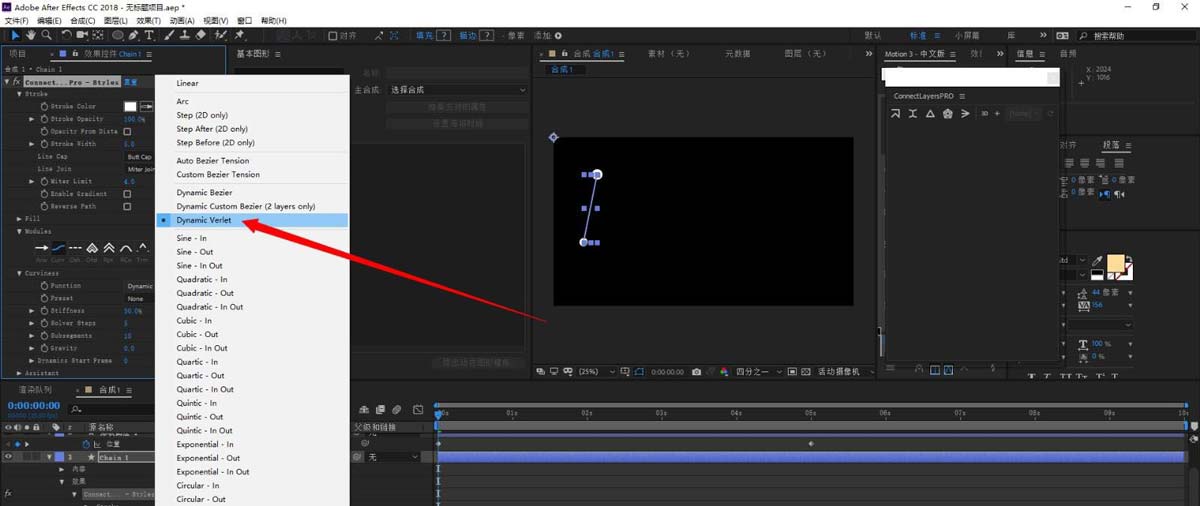
Task: Open the 合成(C) menu
Action: coord(81,20)
